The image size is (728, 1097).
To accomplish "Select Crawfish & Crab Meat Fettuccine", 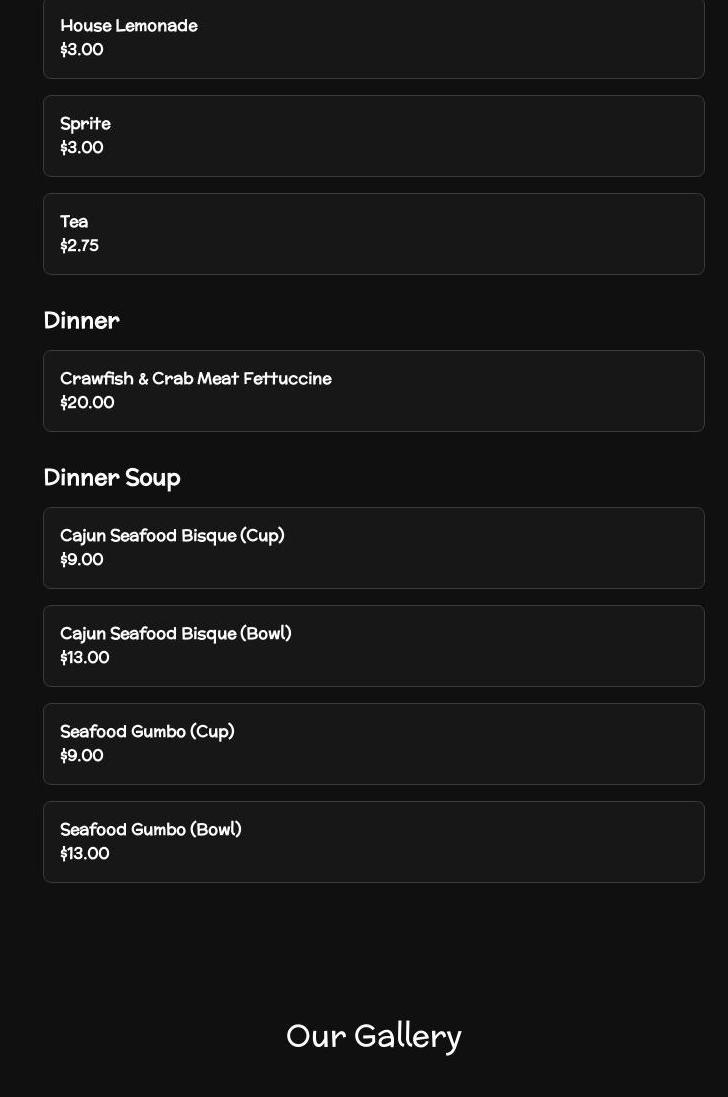I will (x=373, y=390).
